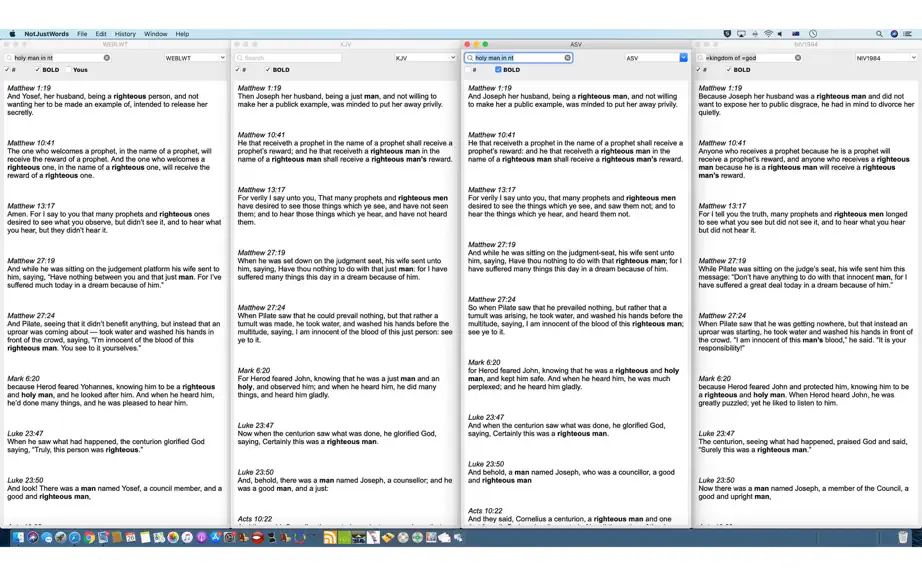Open iTunes from the Dock
The width and height of the screenshot is (922, 576).
[187, 537]
